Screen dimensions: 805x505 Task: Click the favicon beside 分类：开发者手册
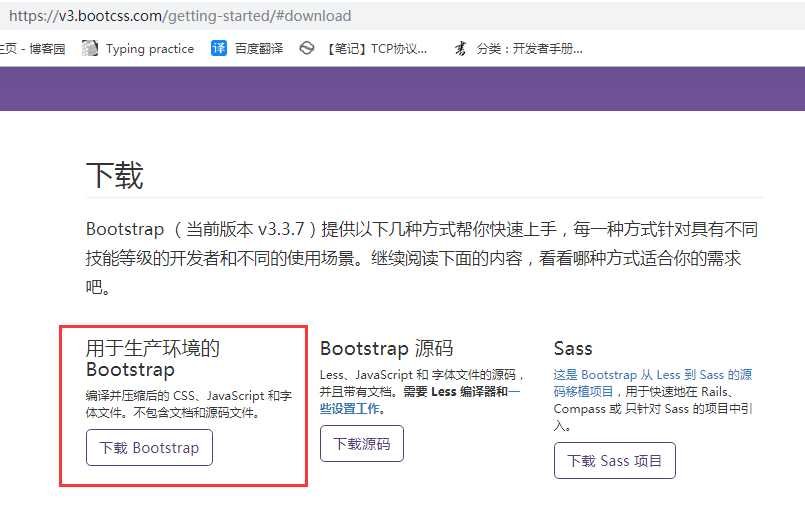(460, 48)
